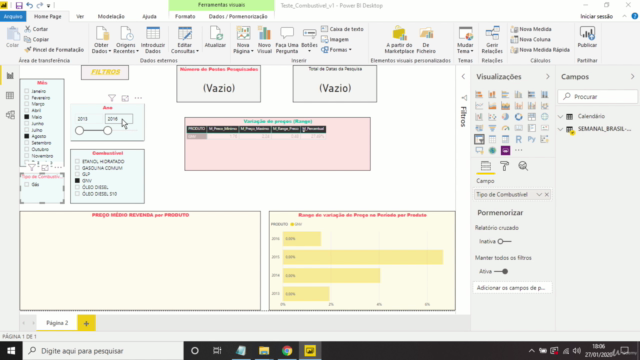Toggle Relatório cruzado switch

(504, 241)
